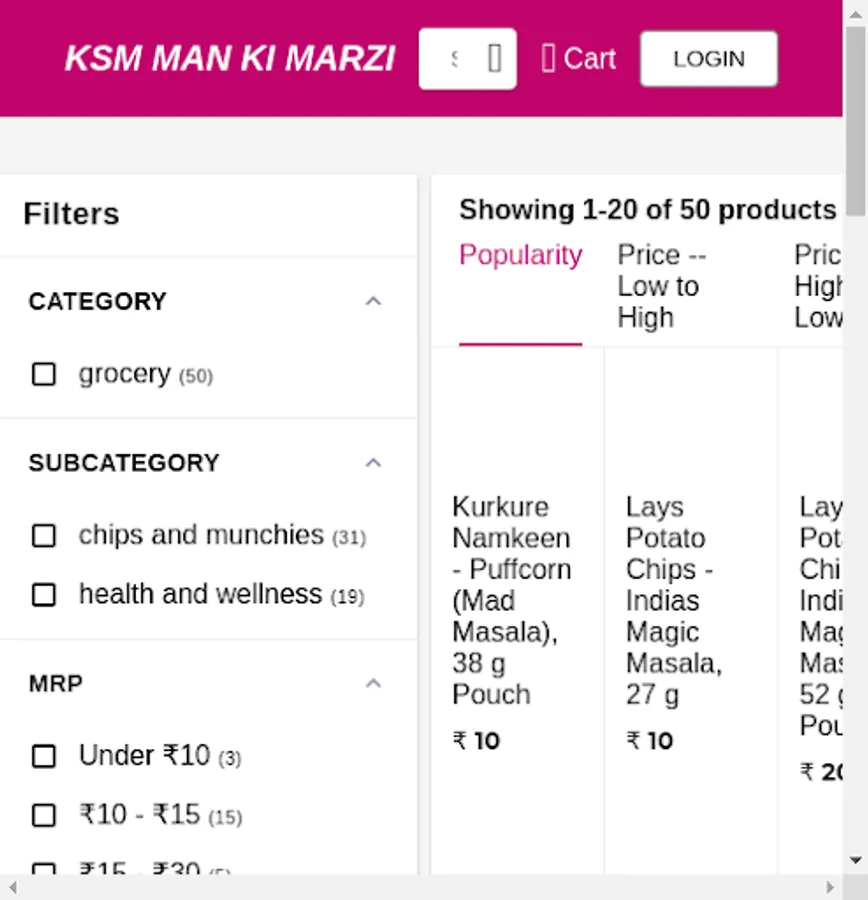Click the vertical scrollbar thumb
The height and width of the screenshot is (900, 868).
pyautogui.click(x=856, y=120)
